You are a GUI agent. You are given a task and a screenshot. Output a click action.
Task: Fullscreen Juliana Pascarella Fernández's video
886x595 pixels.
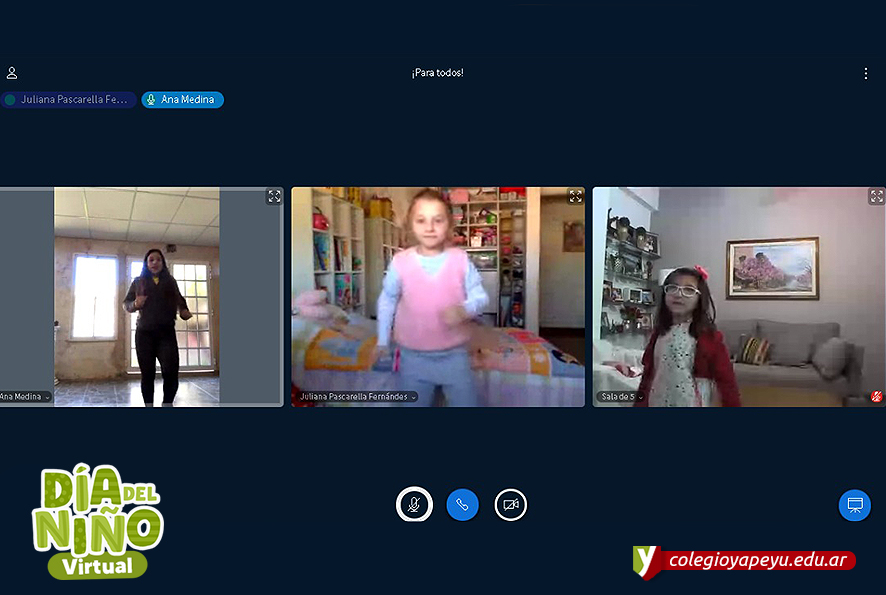click(575, 197)
